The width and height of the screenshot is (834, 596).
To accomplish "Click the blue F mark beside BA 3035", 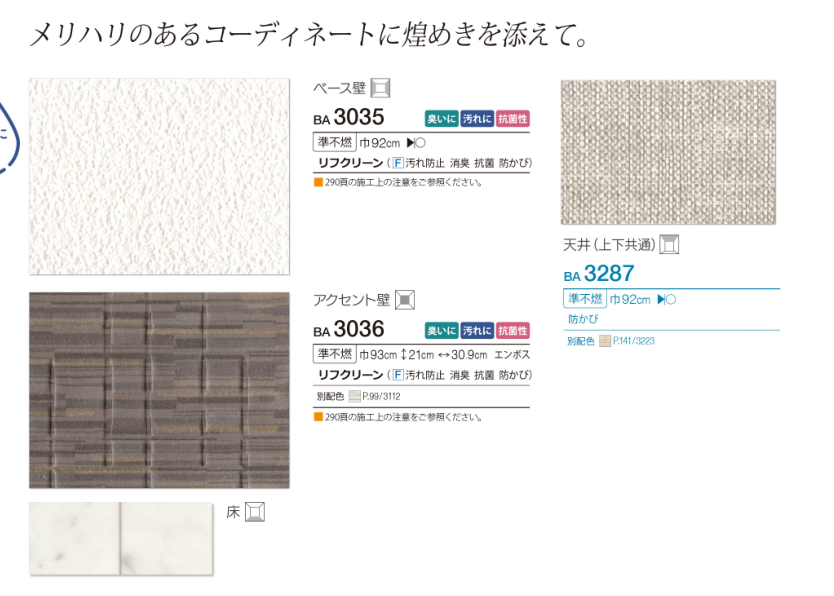I will click(x=398, y=163).
